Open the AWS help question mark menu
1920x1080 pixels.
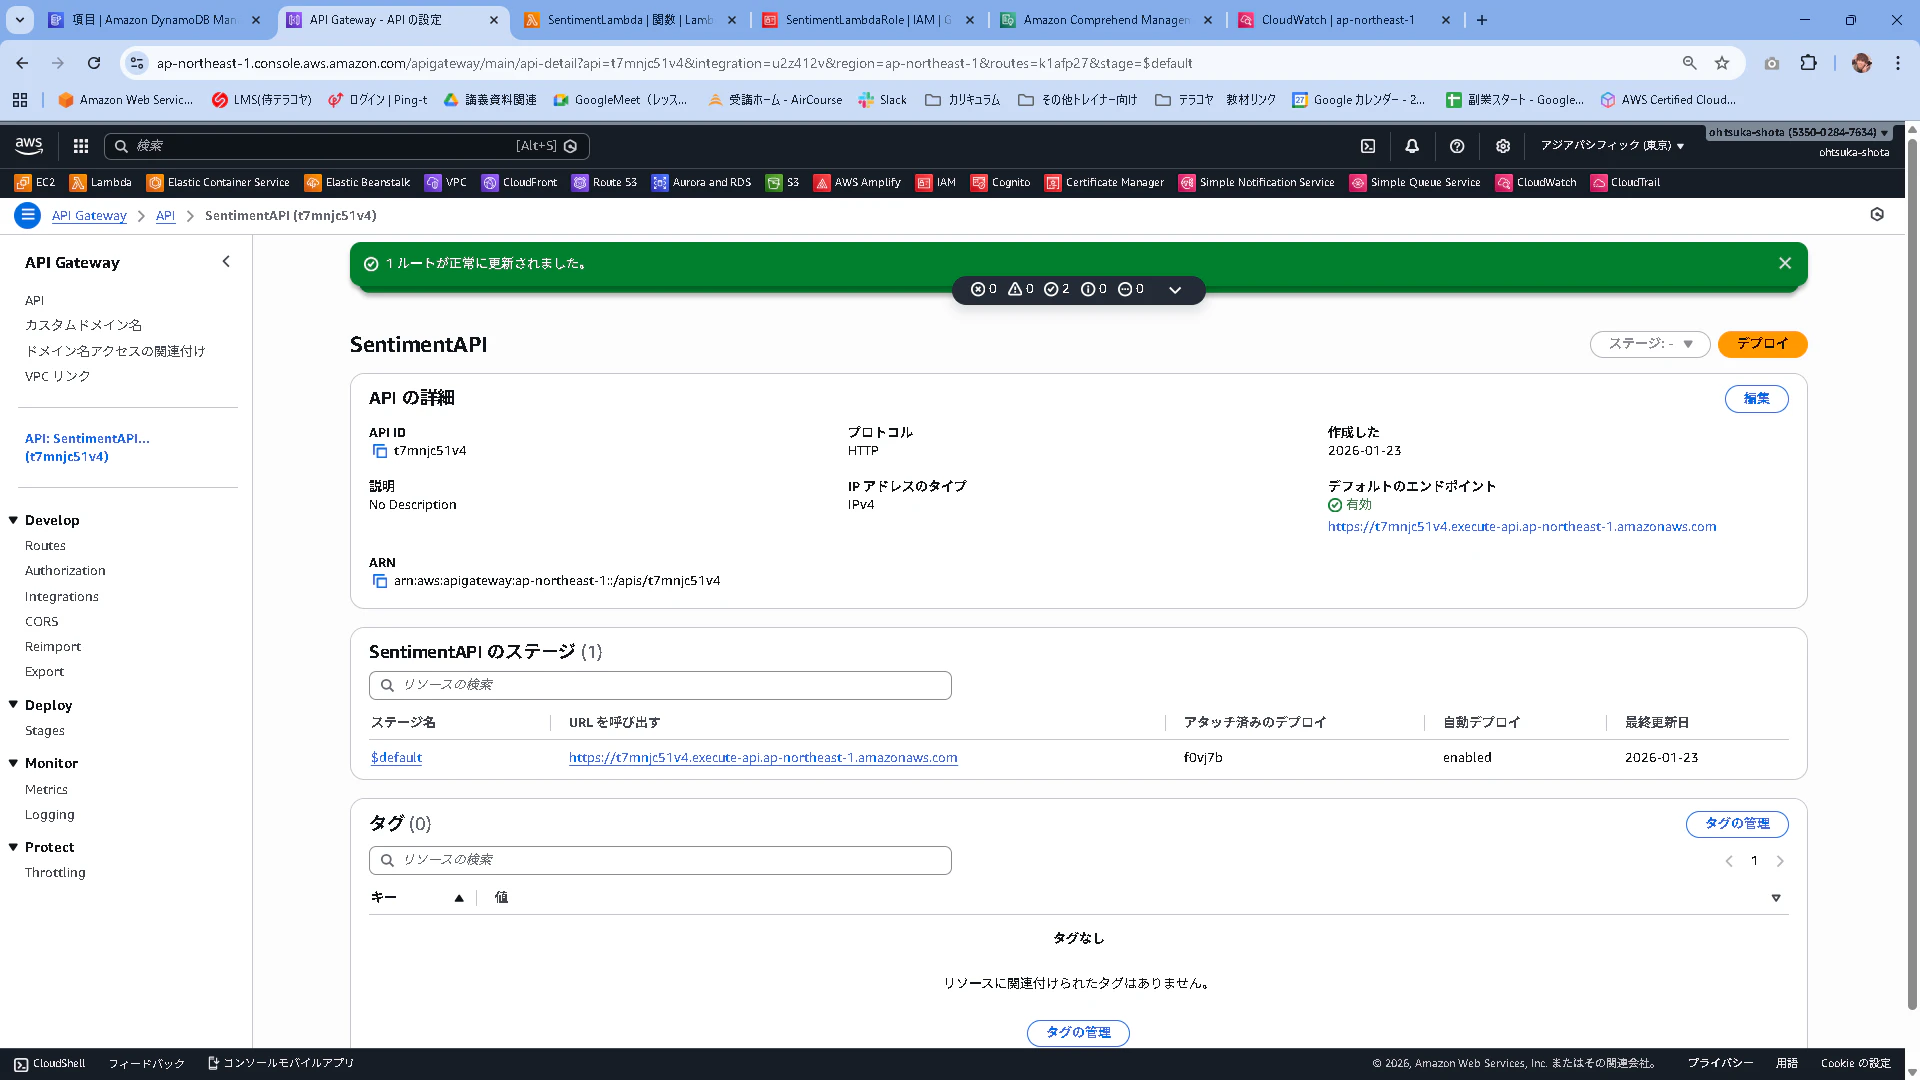[1457, 146]
